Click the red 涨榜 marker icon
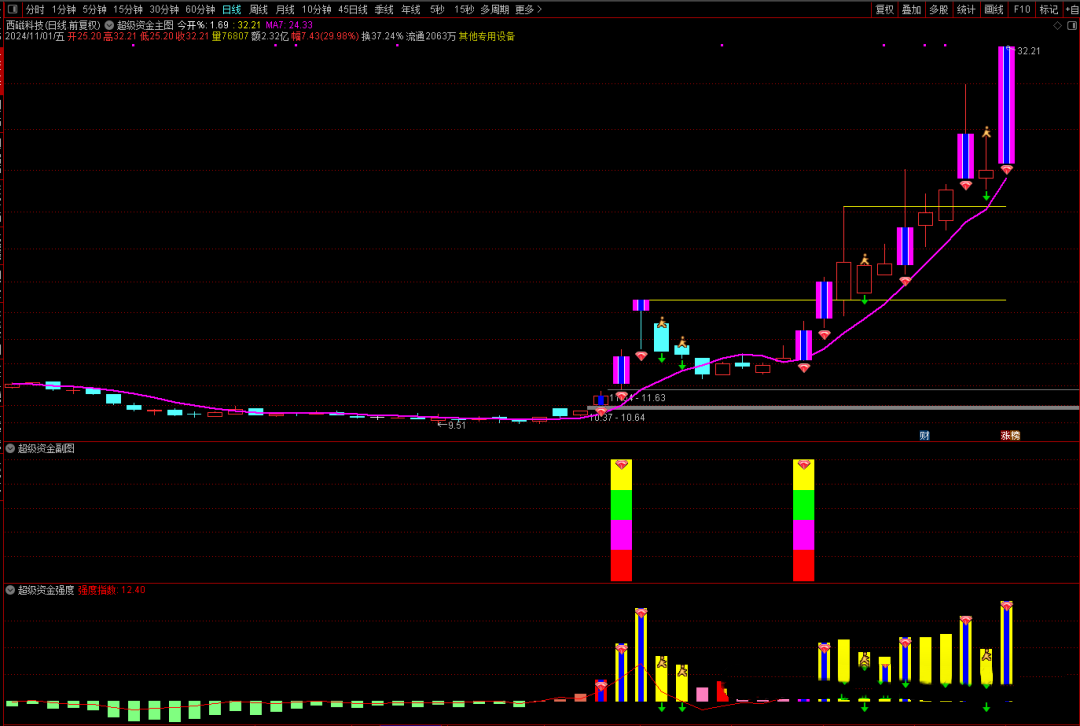Image resolution: width=1080 pixels, height=726 pixels. [x=1010, y=435]
